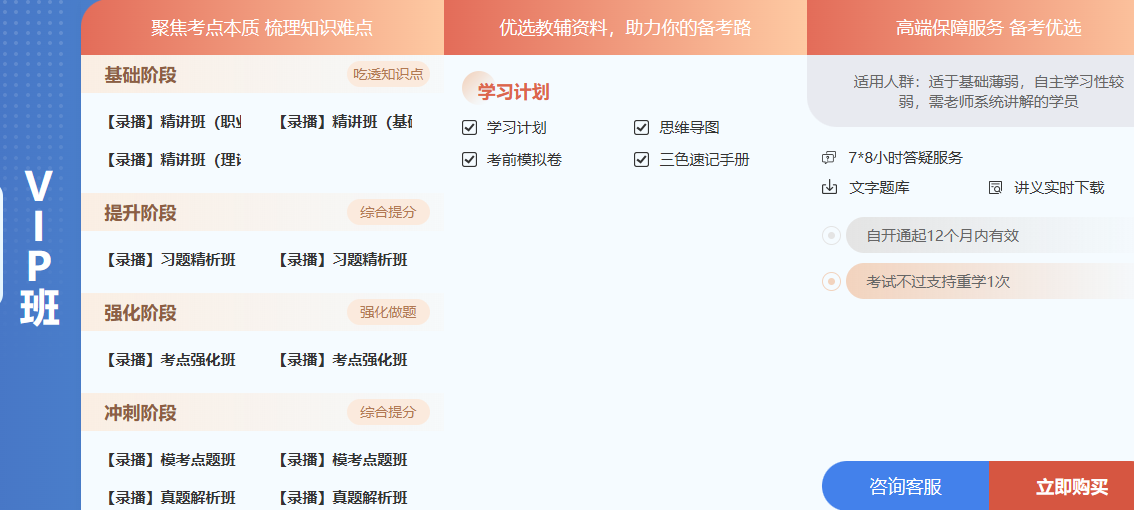Click the 考试不过支持重学1次 bar
The image size is (1134, 510).
[x=989, y=281]
